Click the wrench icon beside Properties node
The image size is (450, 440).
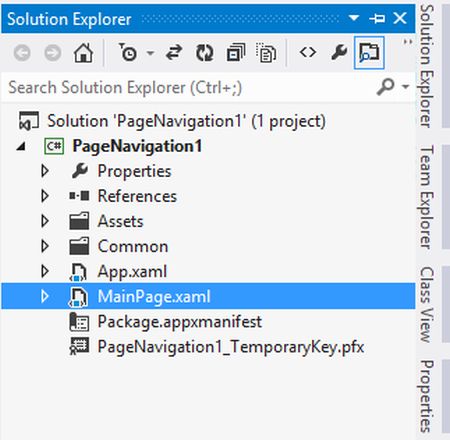coord(80,171)
